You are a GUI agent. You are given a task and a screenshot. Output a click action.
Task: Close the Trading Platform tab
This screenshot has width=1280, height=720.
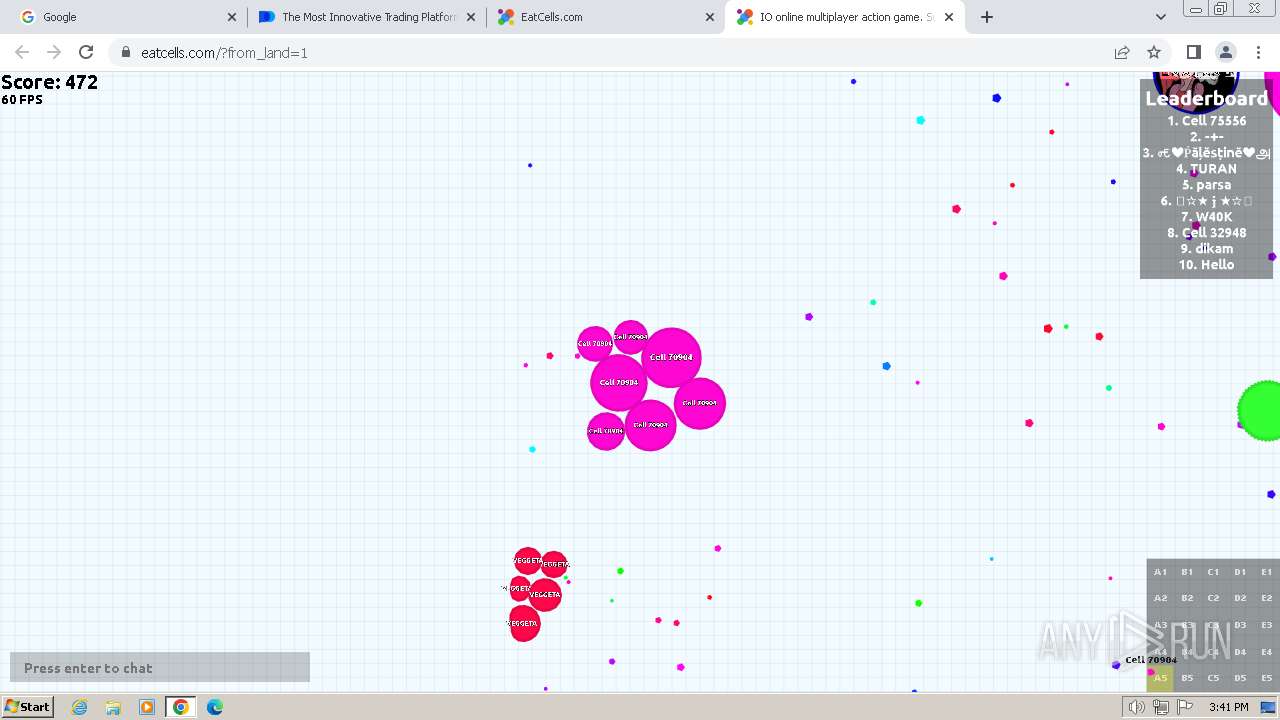(x=471, y=17)
